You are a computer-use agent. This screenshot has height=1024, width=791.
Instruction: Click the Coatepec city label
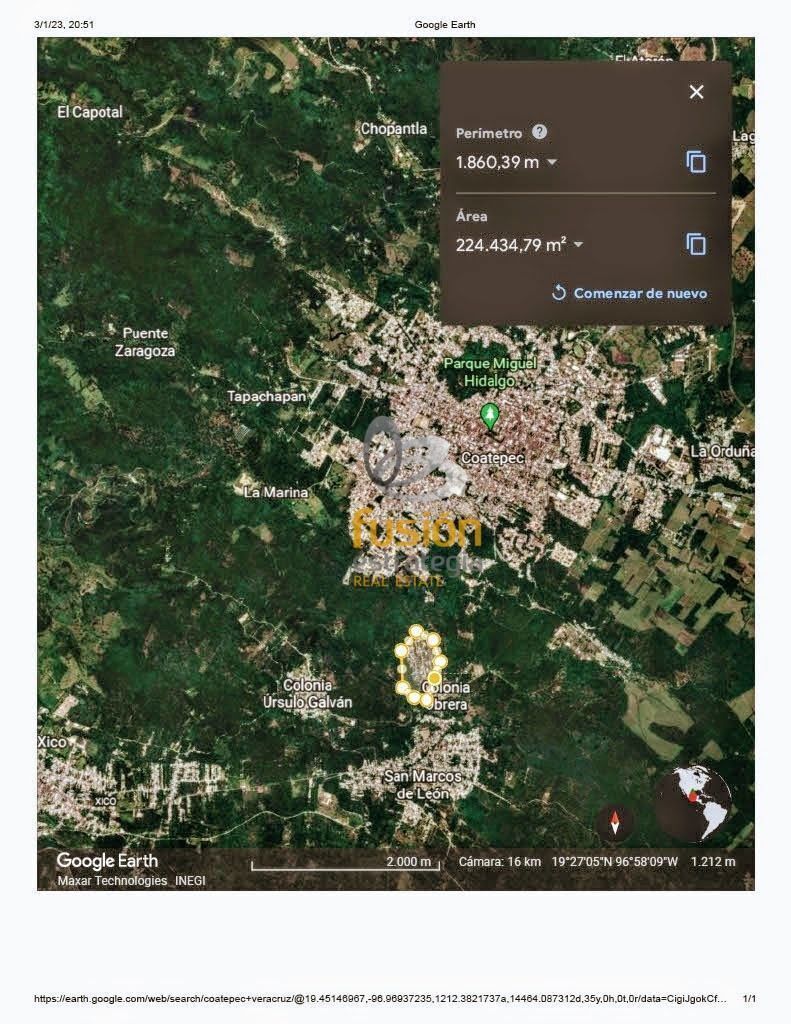click(492, 458)
